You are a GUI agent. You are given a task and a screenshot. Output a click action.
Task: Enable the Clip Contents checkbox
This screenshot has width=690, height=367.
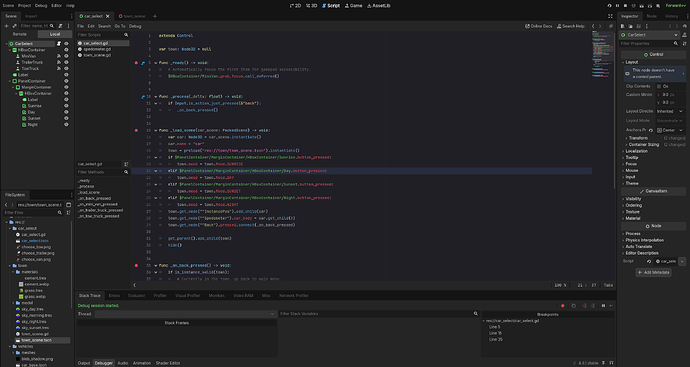659,86
